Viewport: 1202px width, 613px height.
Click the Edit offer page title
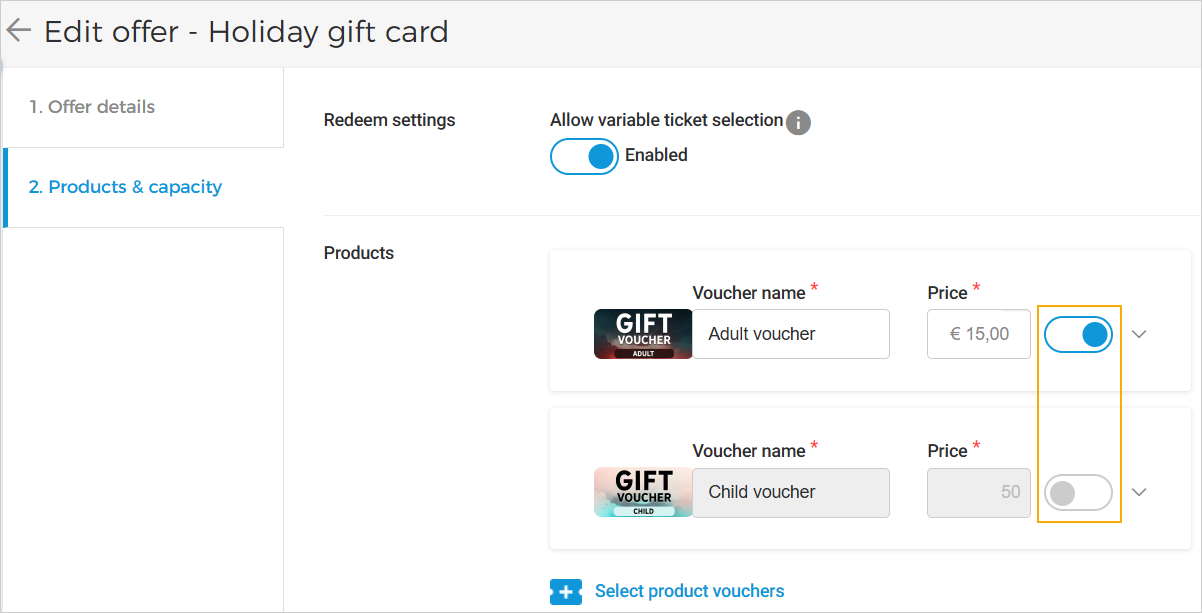246,32
